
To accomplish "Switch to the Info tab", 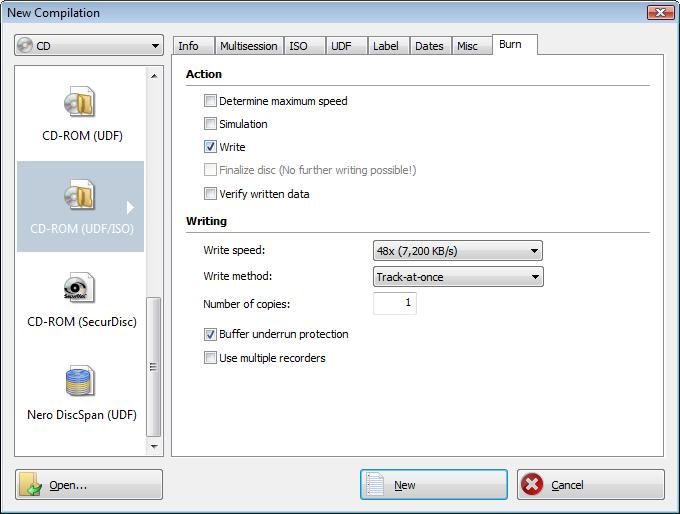I will coord(193,46).
